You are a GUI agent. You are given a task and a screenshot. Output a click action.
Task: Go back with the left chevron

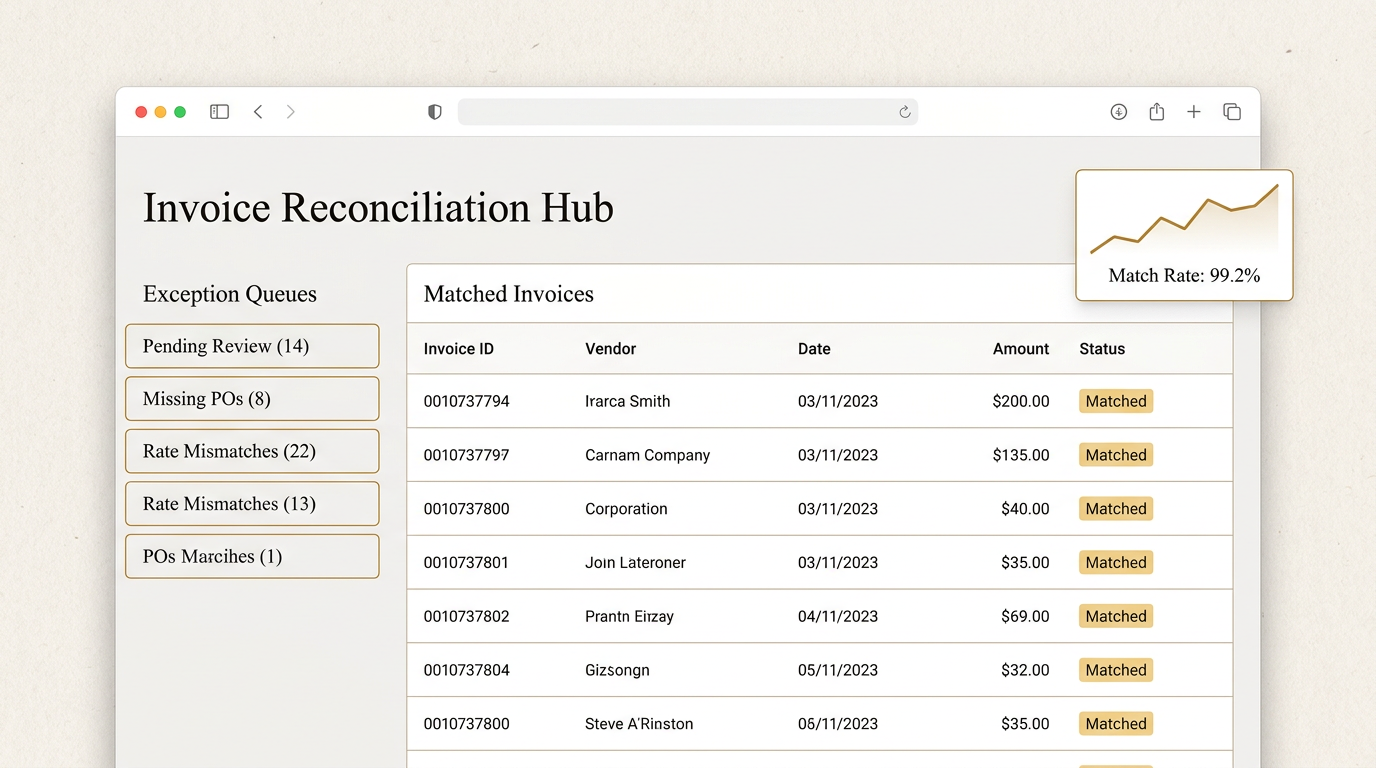[x=258, y=112]
